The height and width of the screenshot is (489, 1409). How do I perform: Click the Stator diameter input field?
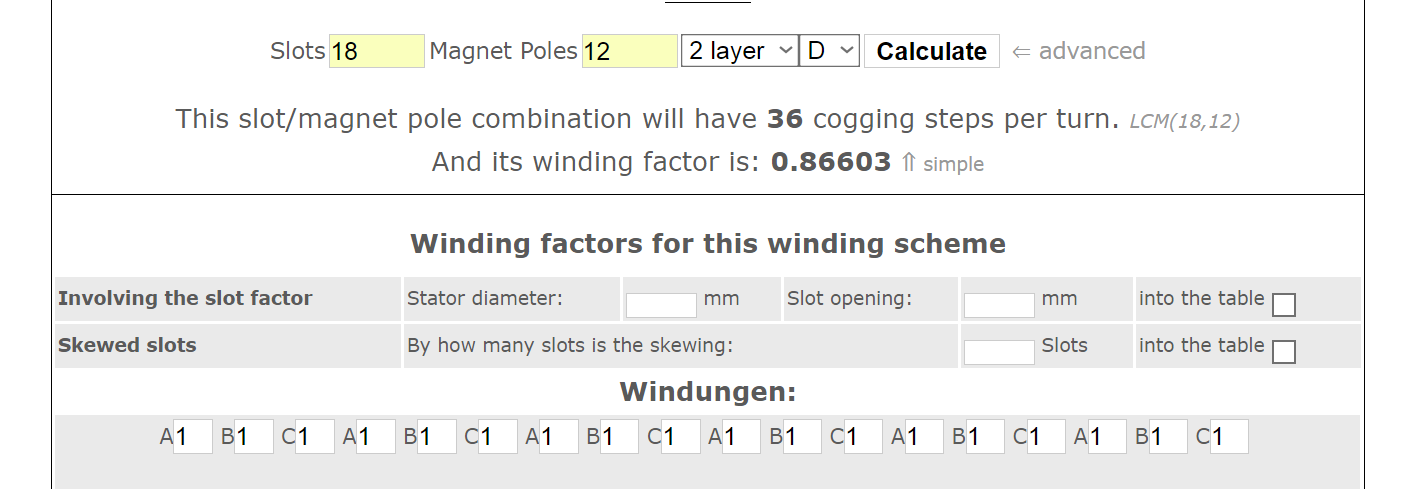coord(661,305)
